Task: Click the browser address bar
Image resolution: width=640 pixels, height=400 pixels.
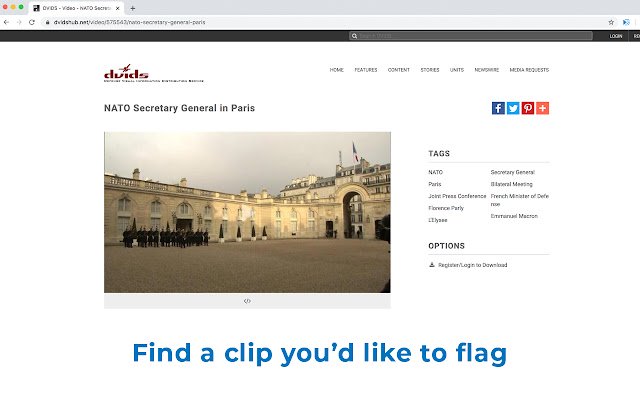Action: [322, 22]
